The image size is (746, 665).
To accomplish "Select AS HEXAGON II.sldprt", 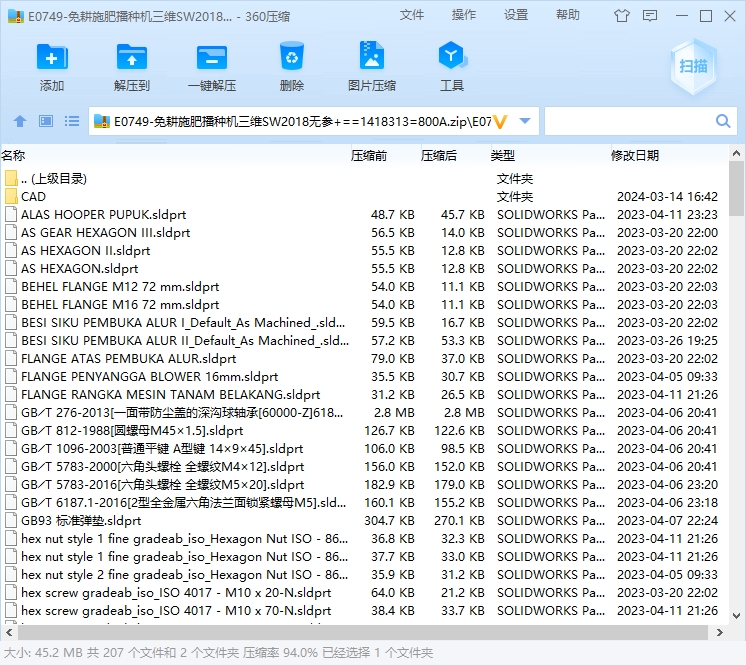I will [364, 251].
